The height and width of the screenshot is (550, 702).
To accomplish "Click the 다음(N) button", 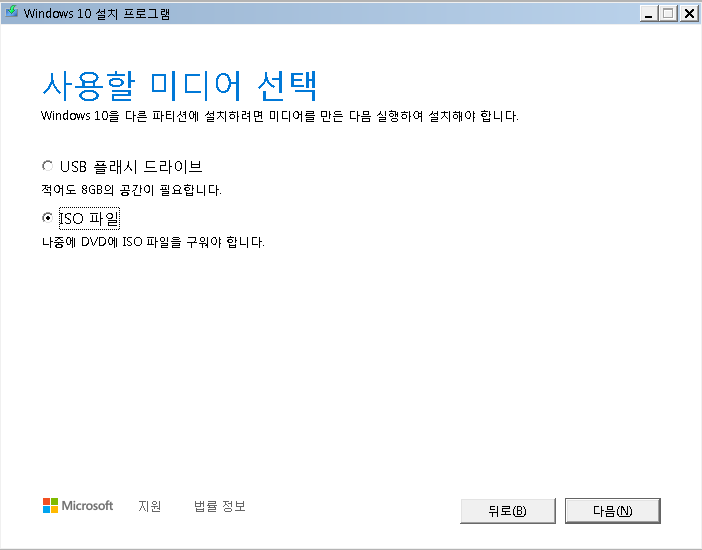I will tap(612, 511).
